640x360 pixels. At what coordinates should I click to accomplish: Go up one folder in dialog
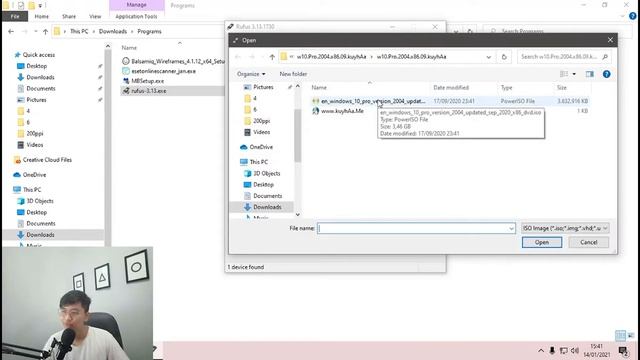point(272,57)
